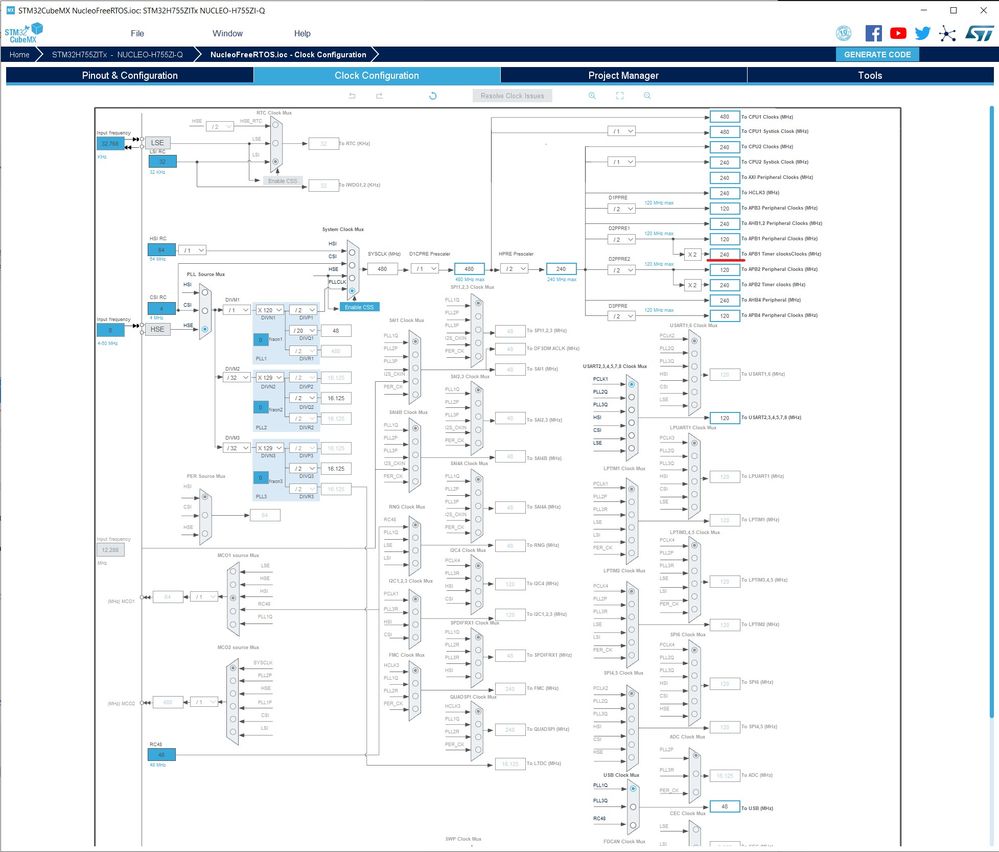Click the STM32CubeMX logo icon
The image size is (999, 852).
coord(24,32)
